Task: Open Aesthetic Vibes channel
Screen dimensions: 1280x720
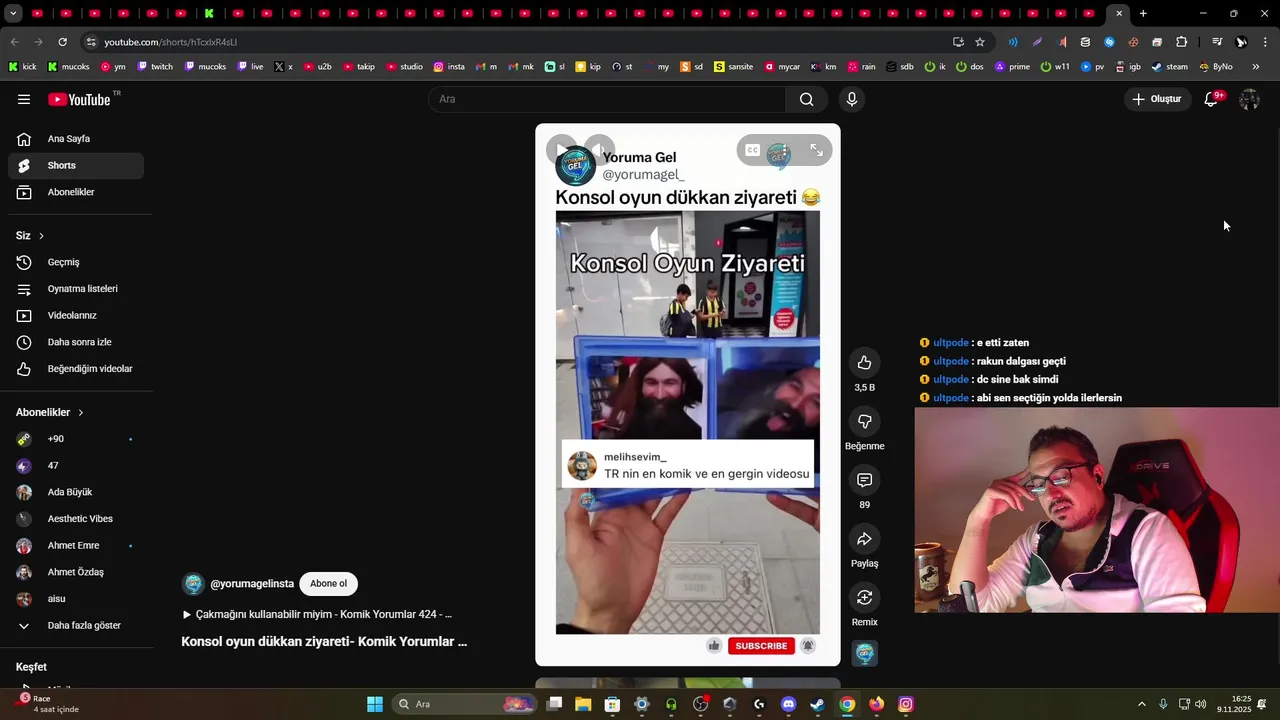Action: tap(76, 519)
